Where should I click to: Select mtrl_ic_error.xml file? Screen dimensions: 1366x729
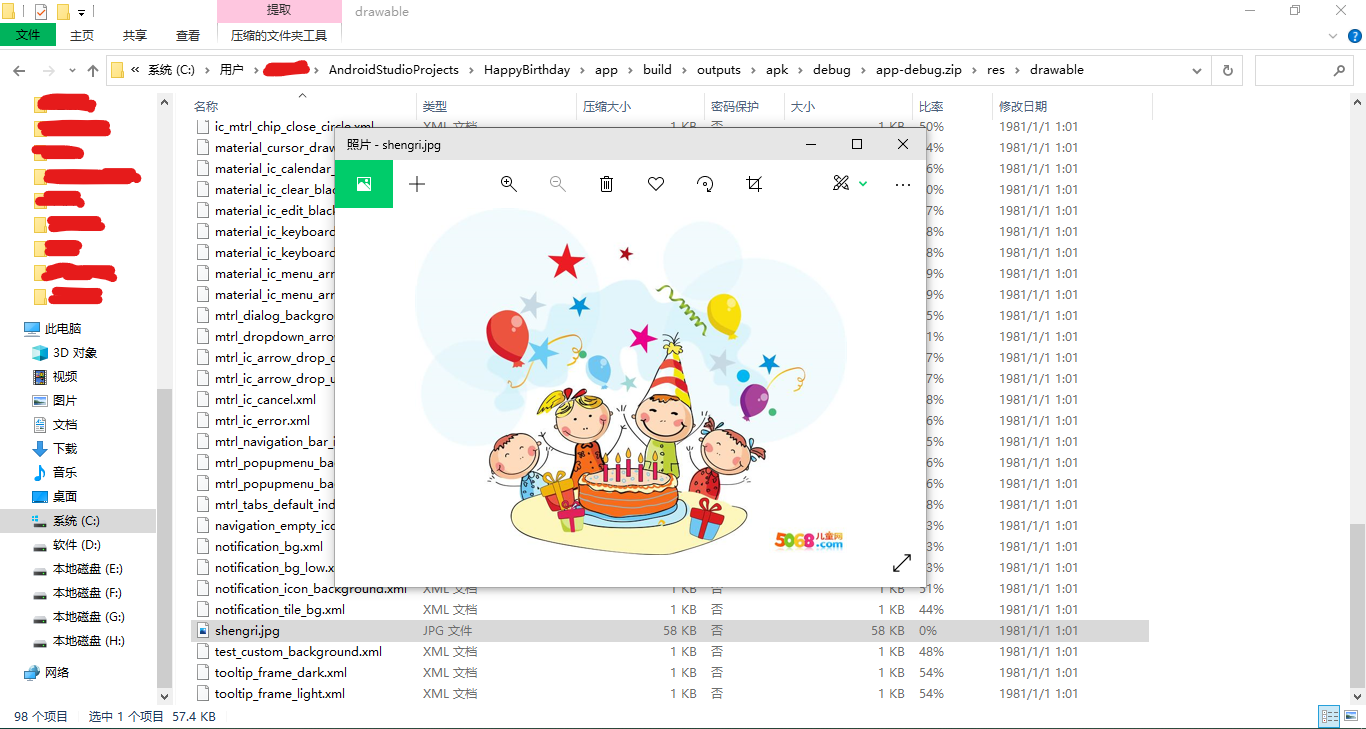(x=262, y=421)
